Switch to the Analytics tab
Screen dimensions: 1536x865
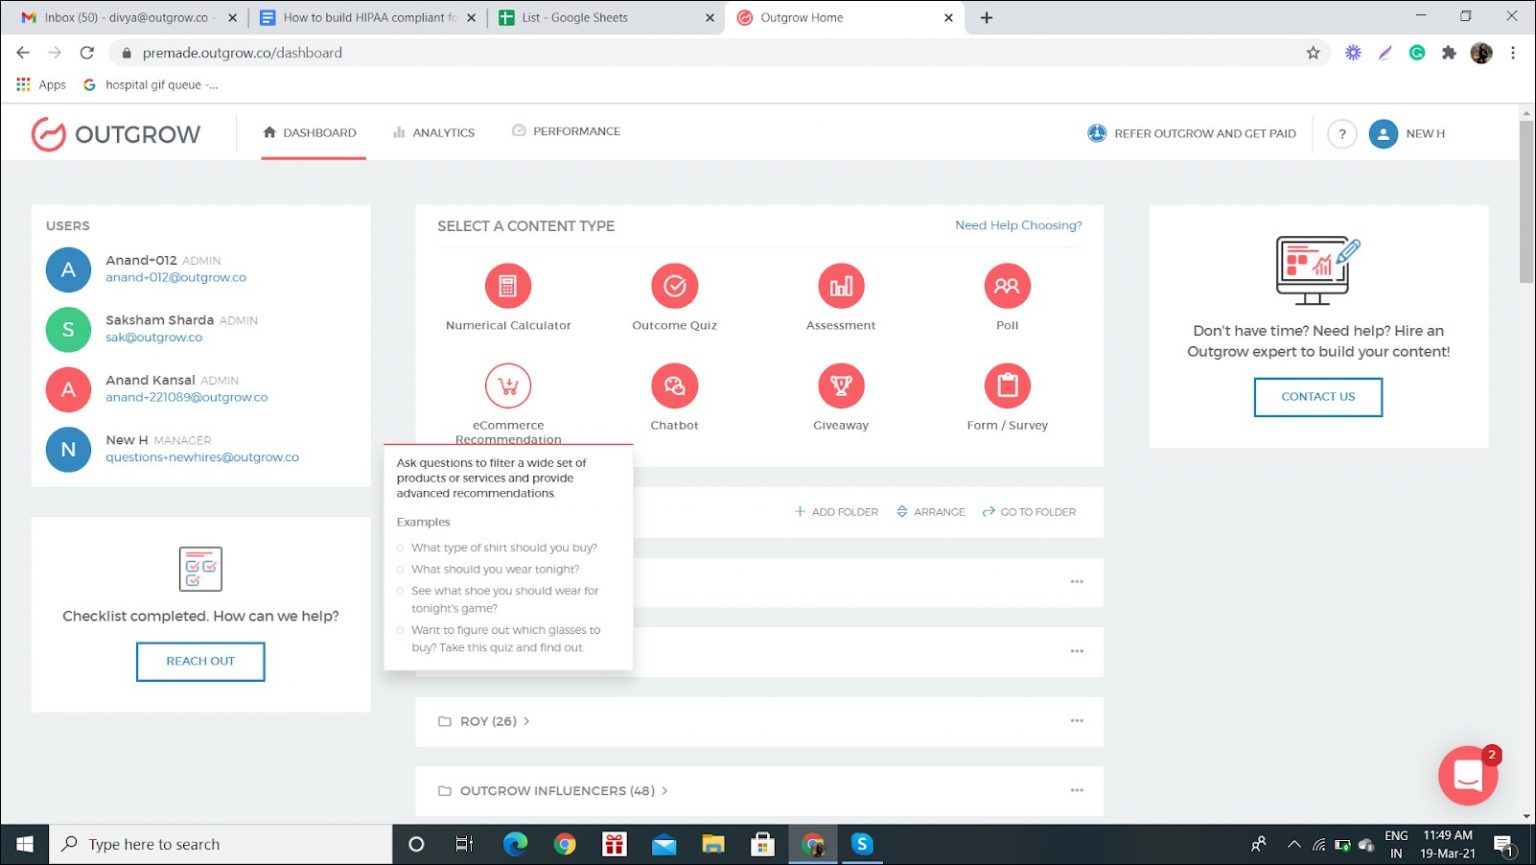click(x=434, y=133)
